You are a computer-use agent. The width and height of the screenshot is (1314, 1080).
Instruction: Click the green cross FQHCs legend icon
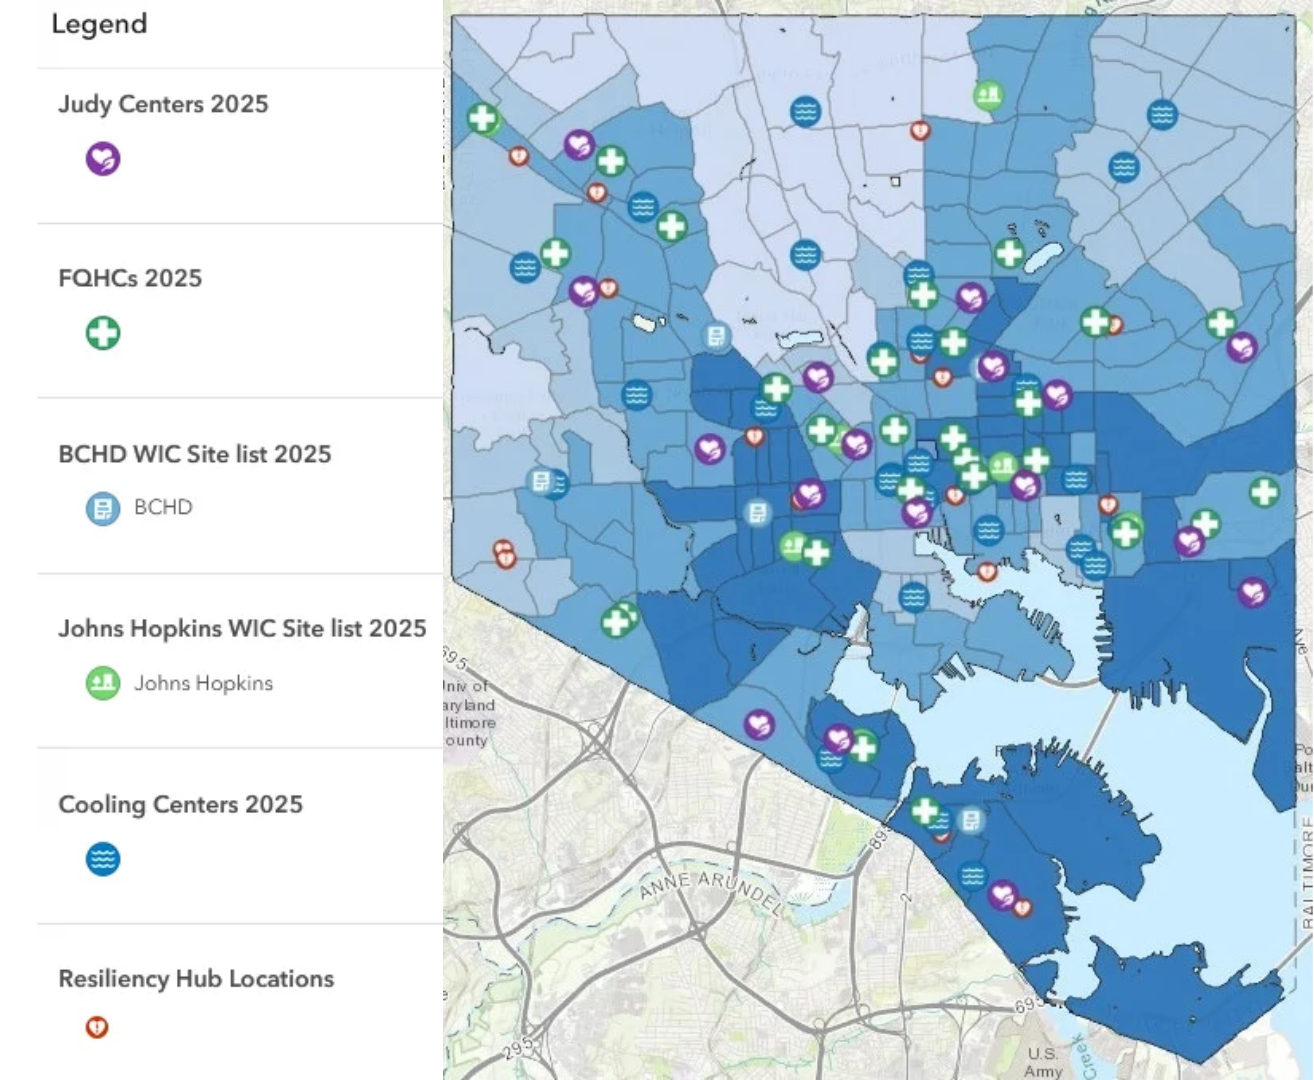pyautogui.click(x=103, y=333)
